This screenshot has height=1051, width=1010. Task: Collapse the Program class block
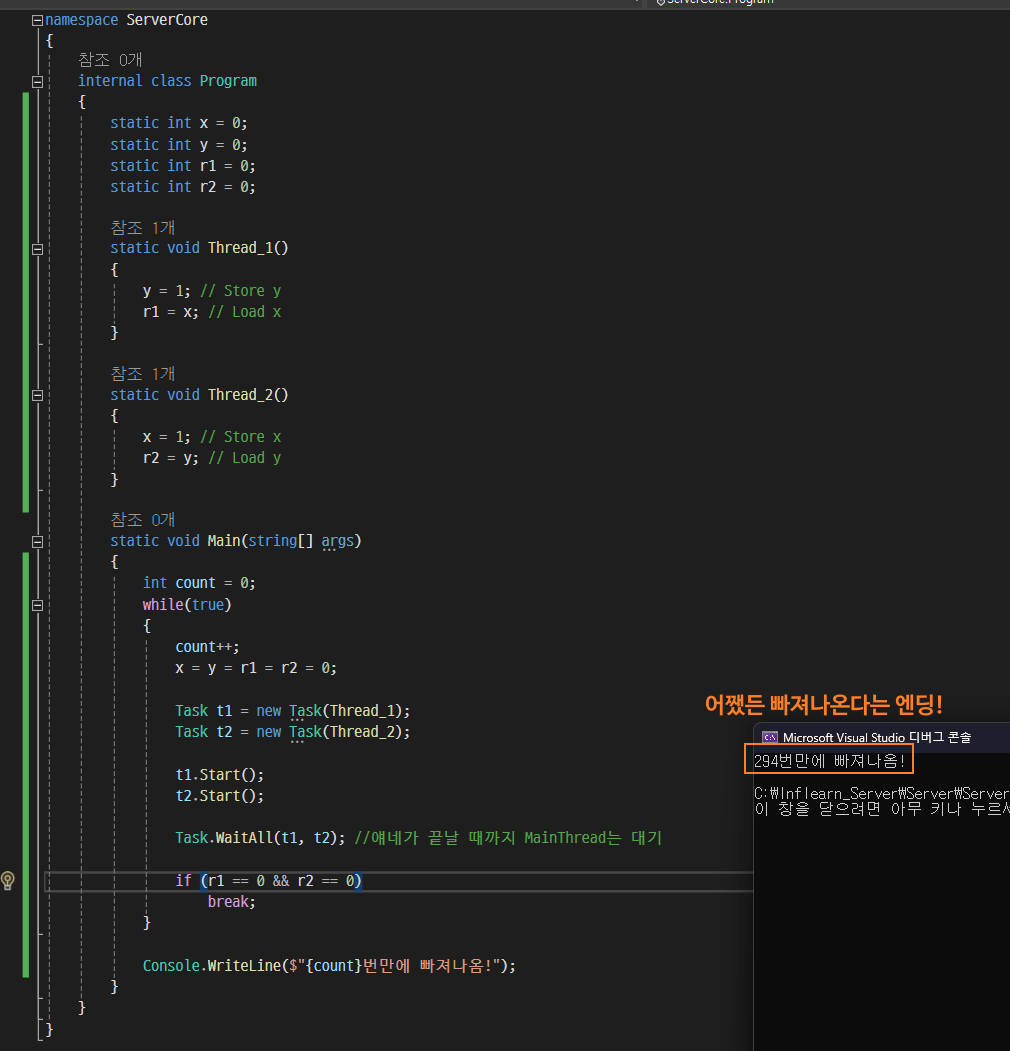38,82
